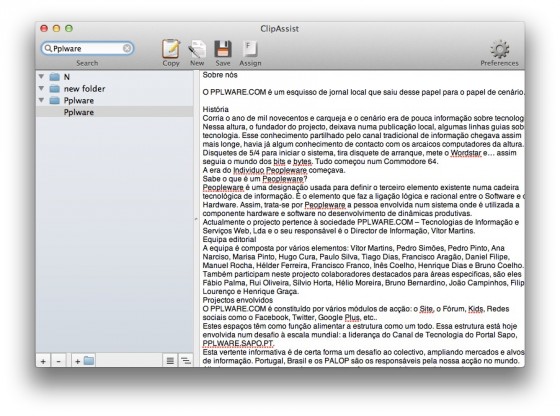The height and width of the screenshot is (416, 560).
Task: Click inside the Pplware search field
Action: [x=88, y=48]
